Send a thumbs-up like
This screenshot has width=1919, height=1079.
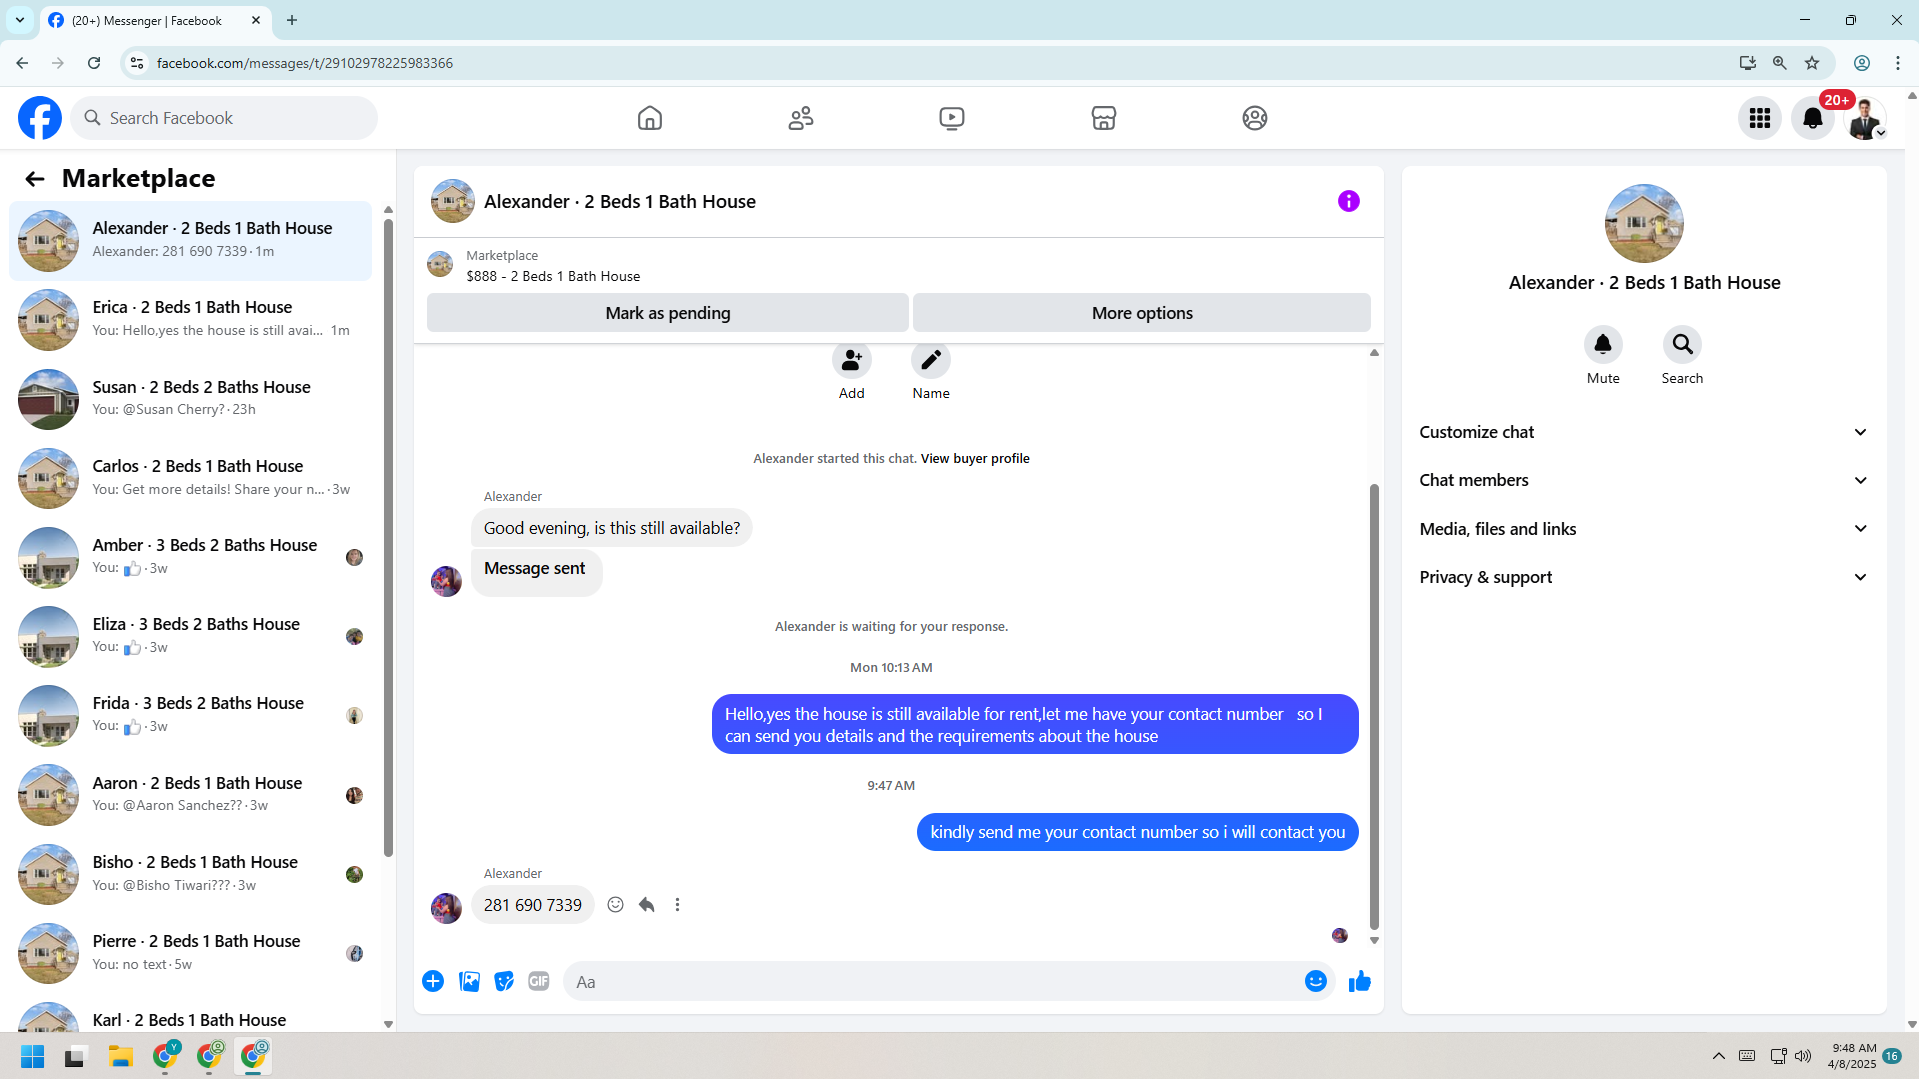pos(1360,981)
